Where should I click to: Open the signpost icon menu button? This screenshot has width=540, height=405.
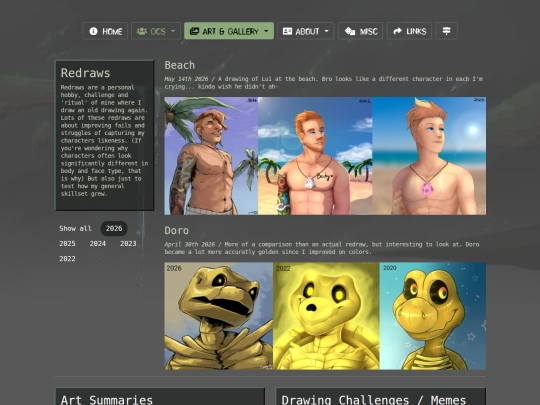446,31
